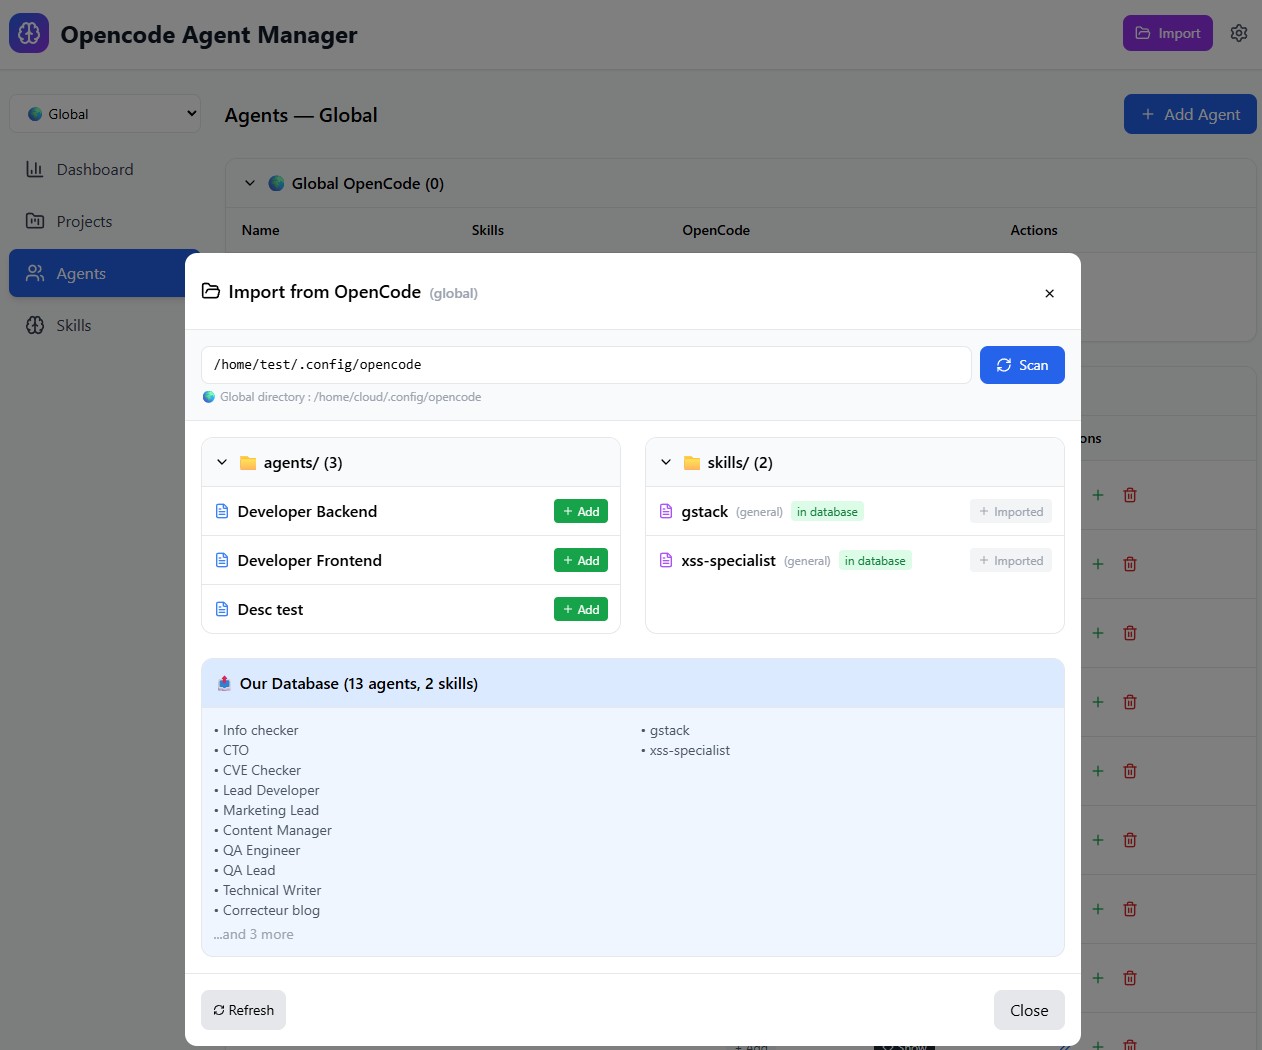1262x1050 pixels.
Task: Collapse the agents/ (3) folder
Action: tap(222, 462)
